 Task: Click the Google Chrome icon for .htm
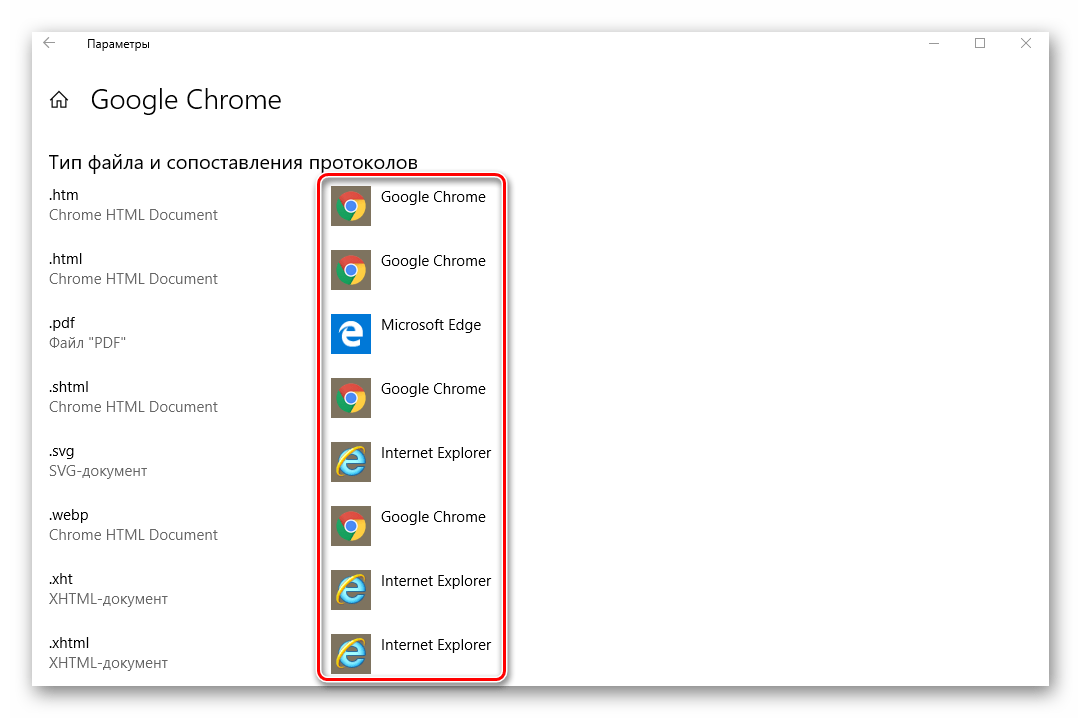pyautogui.click(x=351, y=206)
